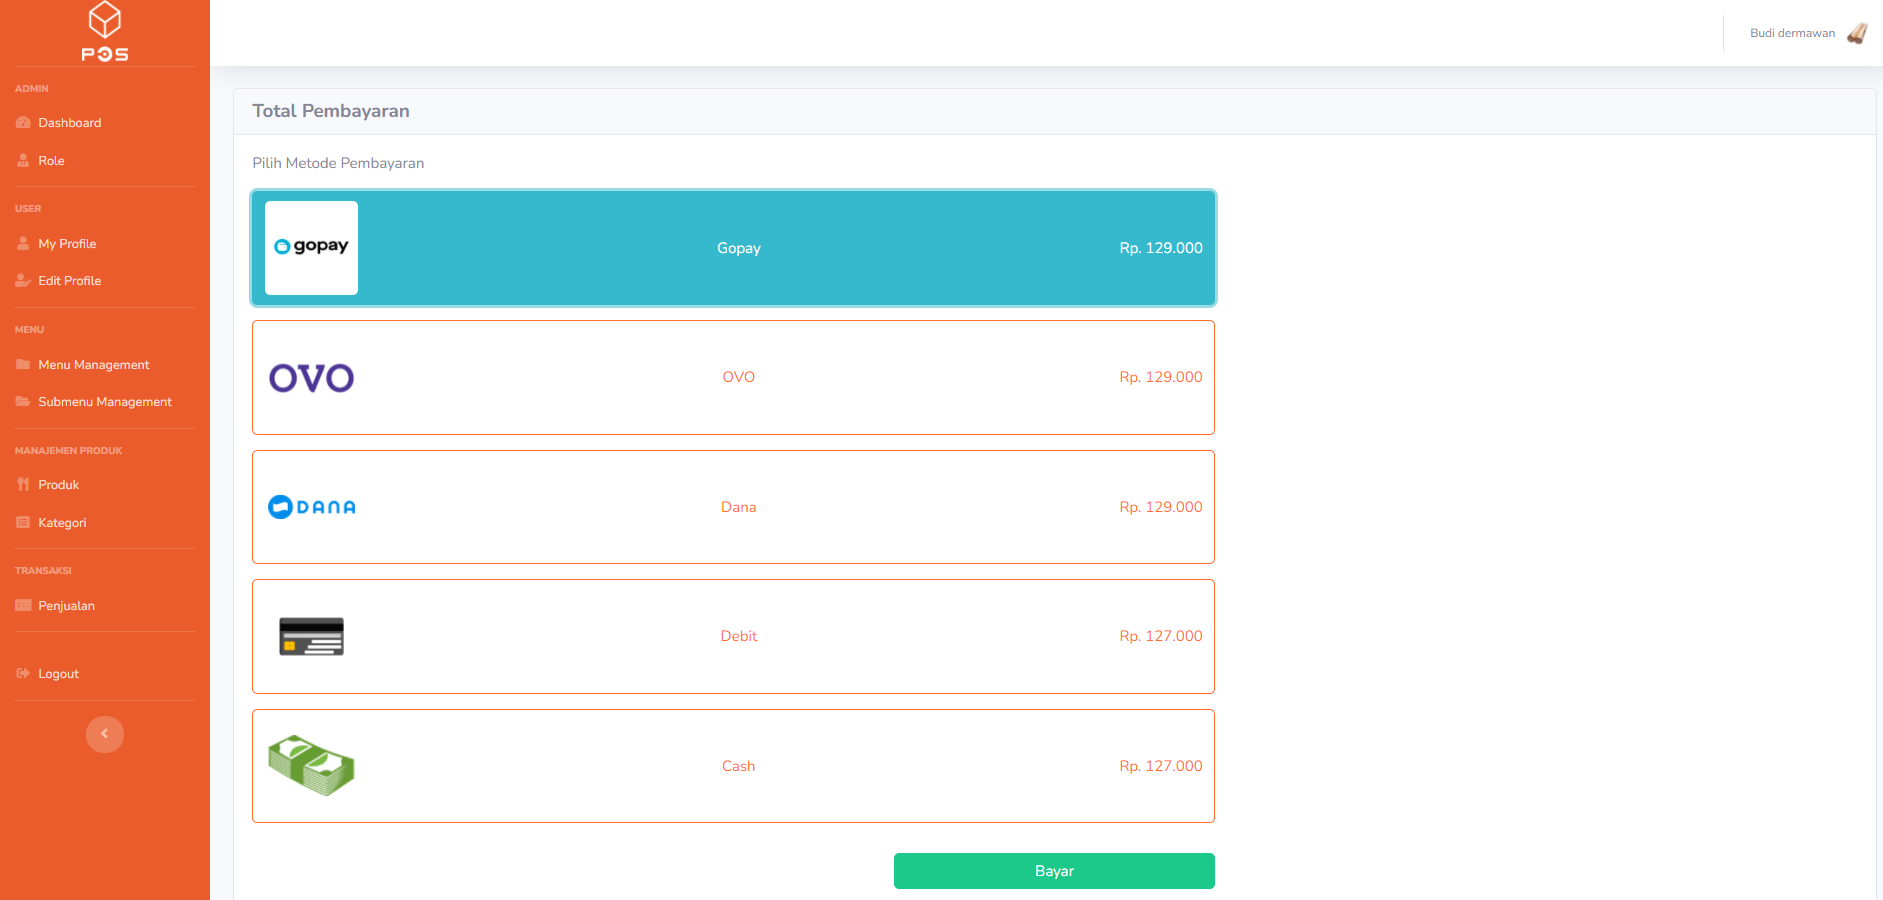Click the My Profile person icon
Image resolution: width=1883 pixels, height=900 pixels.
tap(23, 243)
